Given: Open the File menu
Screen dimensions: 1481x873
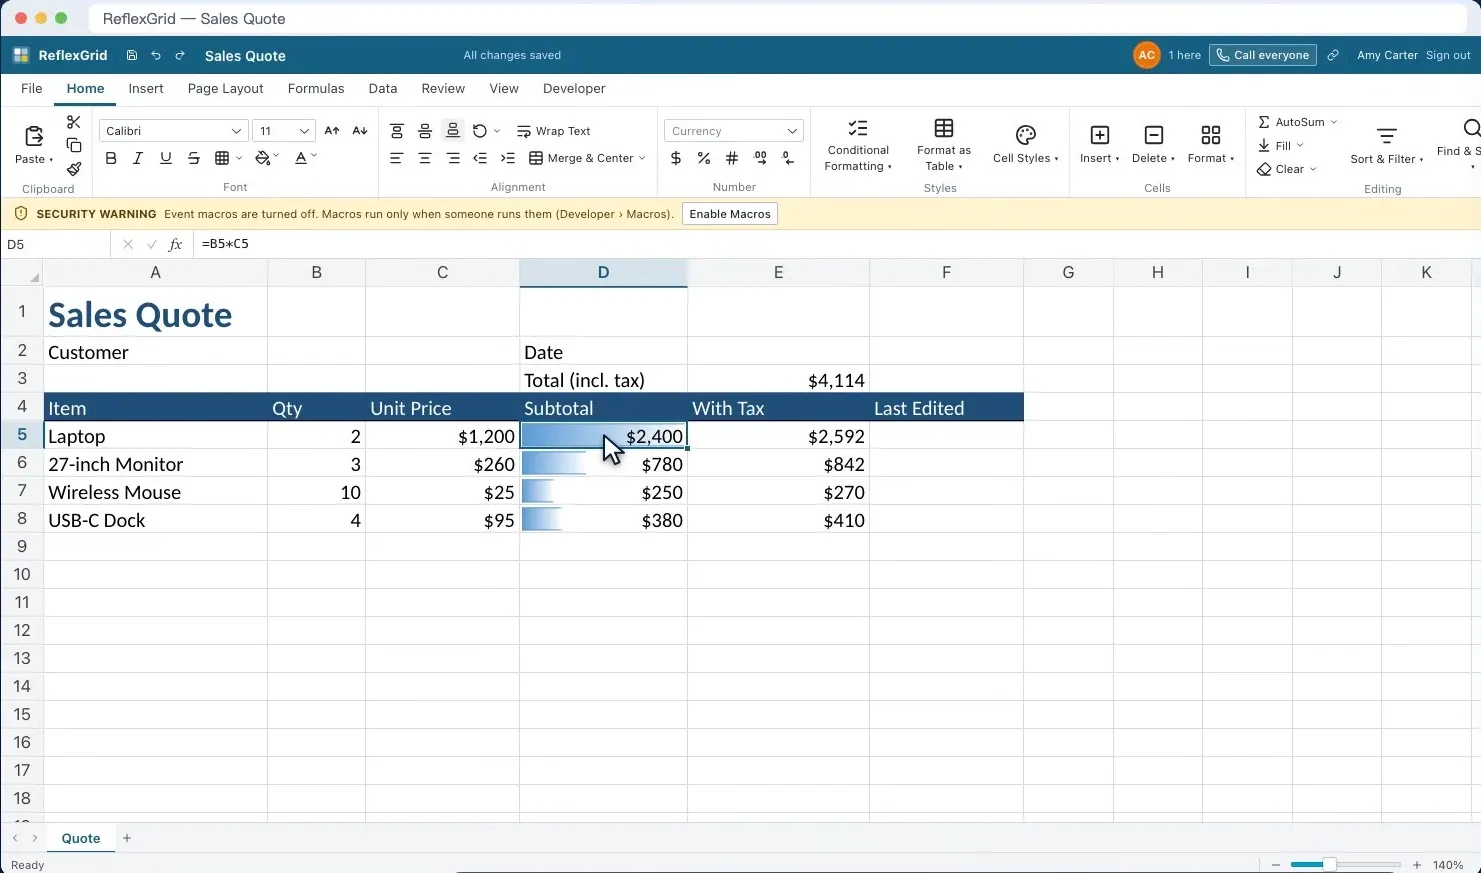Looking at the screenshot, I should tap(32, 88).
